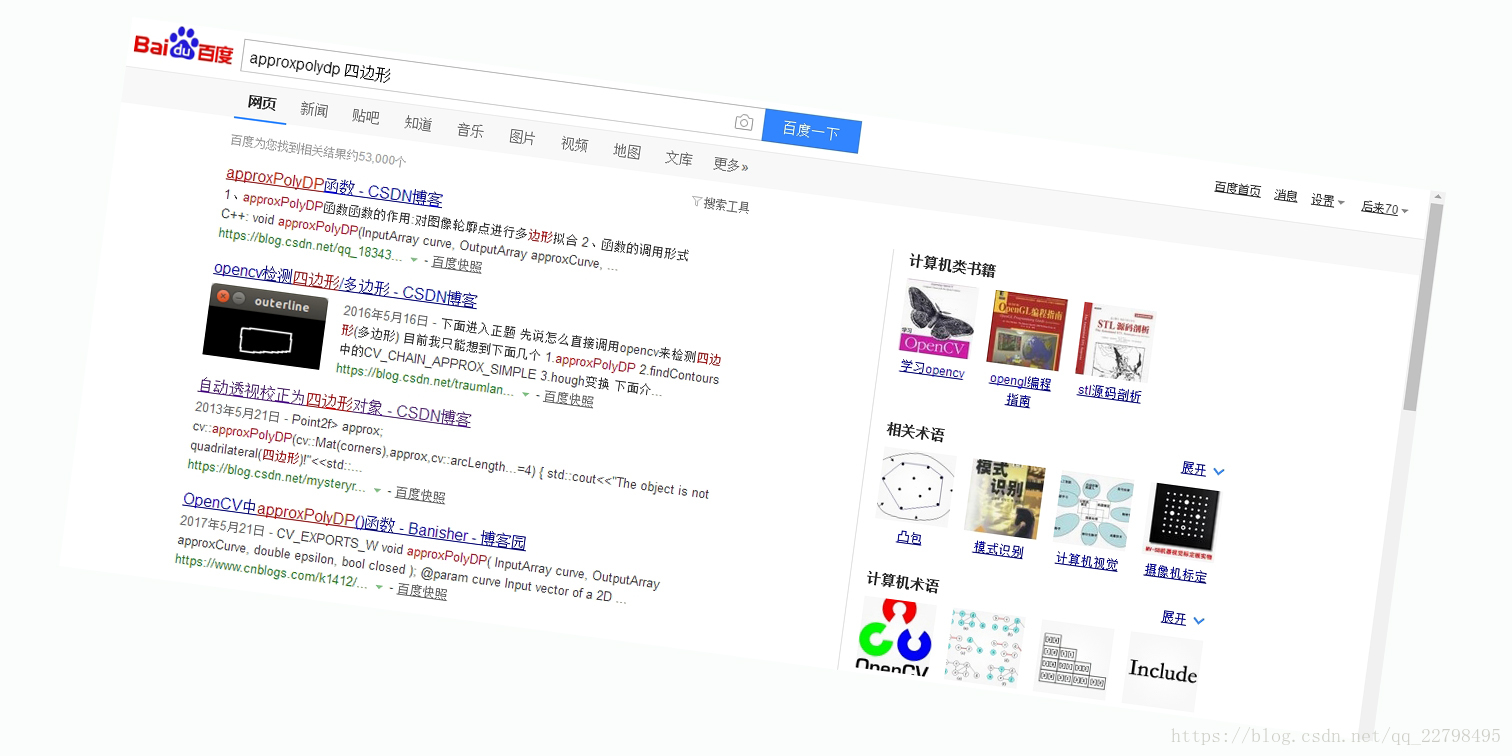Open the opengl编程指南 link

(x=1019, y=390)
